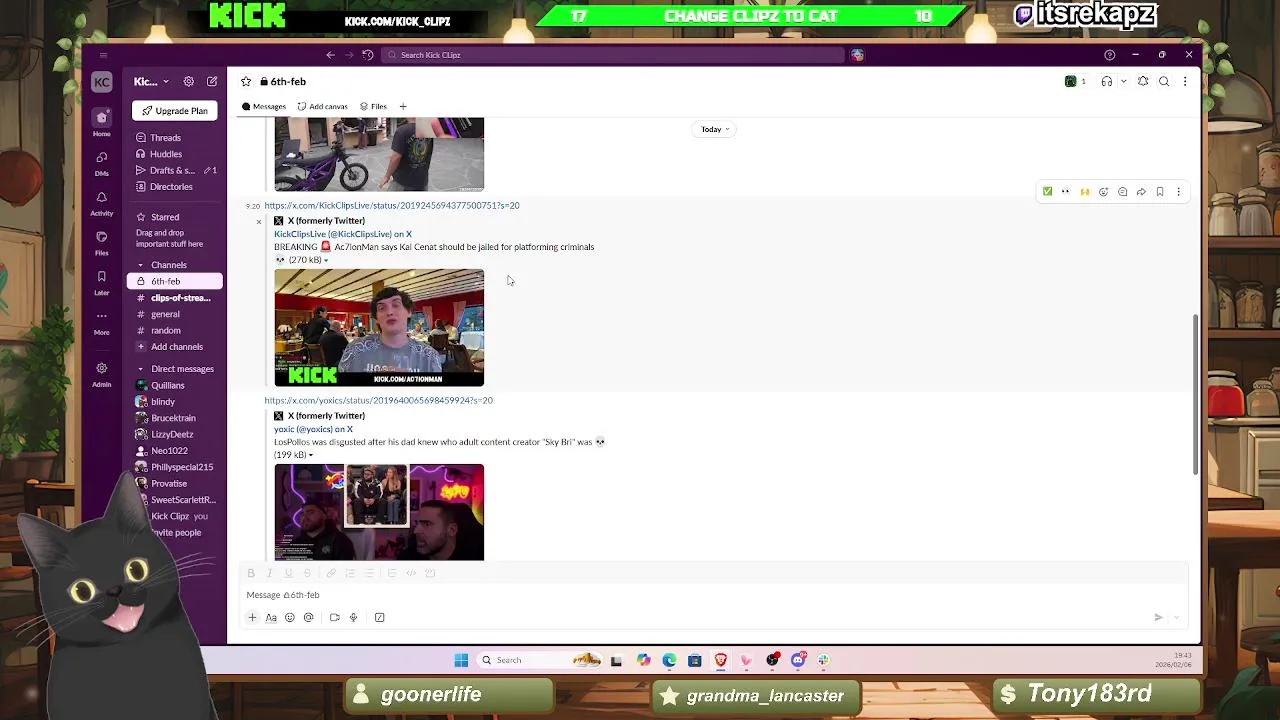Open the random channel
The width and height of the screenshot is (1280, 720).
click(175, 330)
